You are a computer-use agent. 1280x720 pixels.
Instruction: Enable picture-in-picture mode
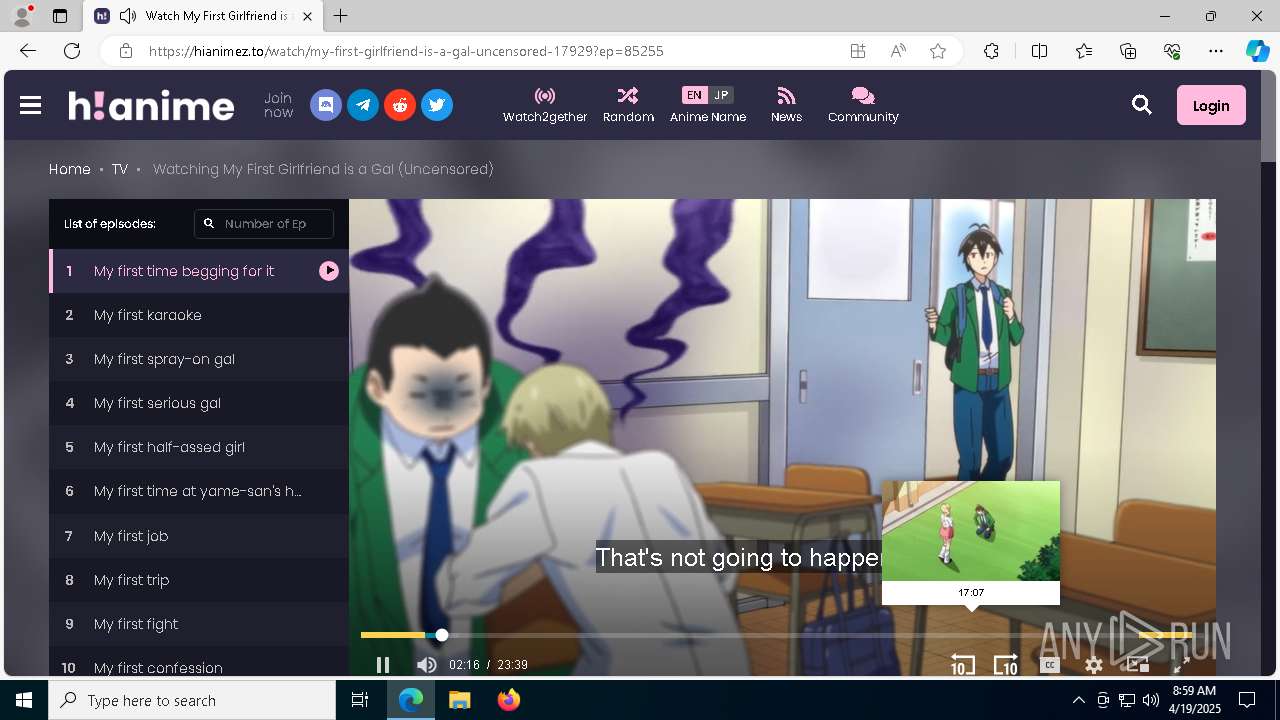click(x=1138, y=665)
